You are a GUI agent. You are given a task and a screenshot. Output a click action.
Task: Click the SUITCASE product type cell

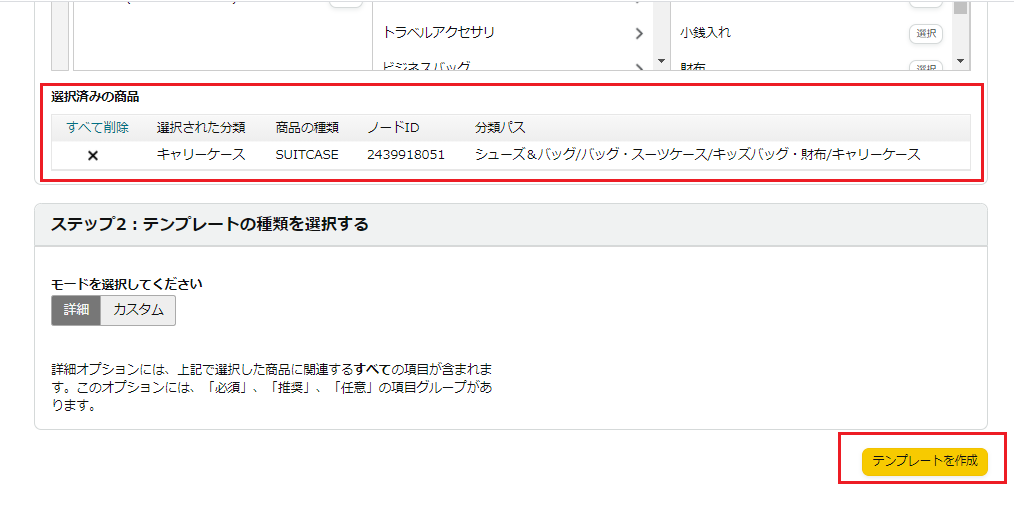tap(307, 155)
